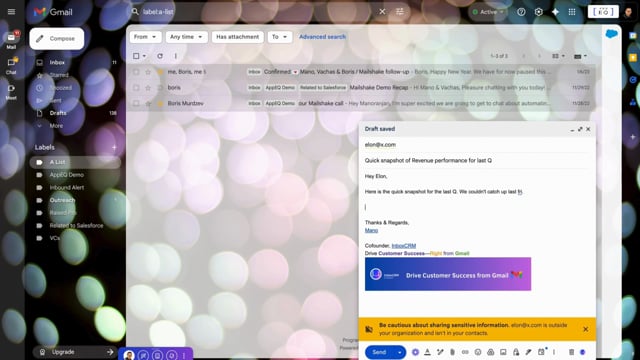Toggle confidential mode lock icon
640x360 pixels.
point(516,352)
